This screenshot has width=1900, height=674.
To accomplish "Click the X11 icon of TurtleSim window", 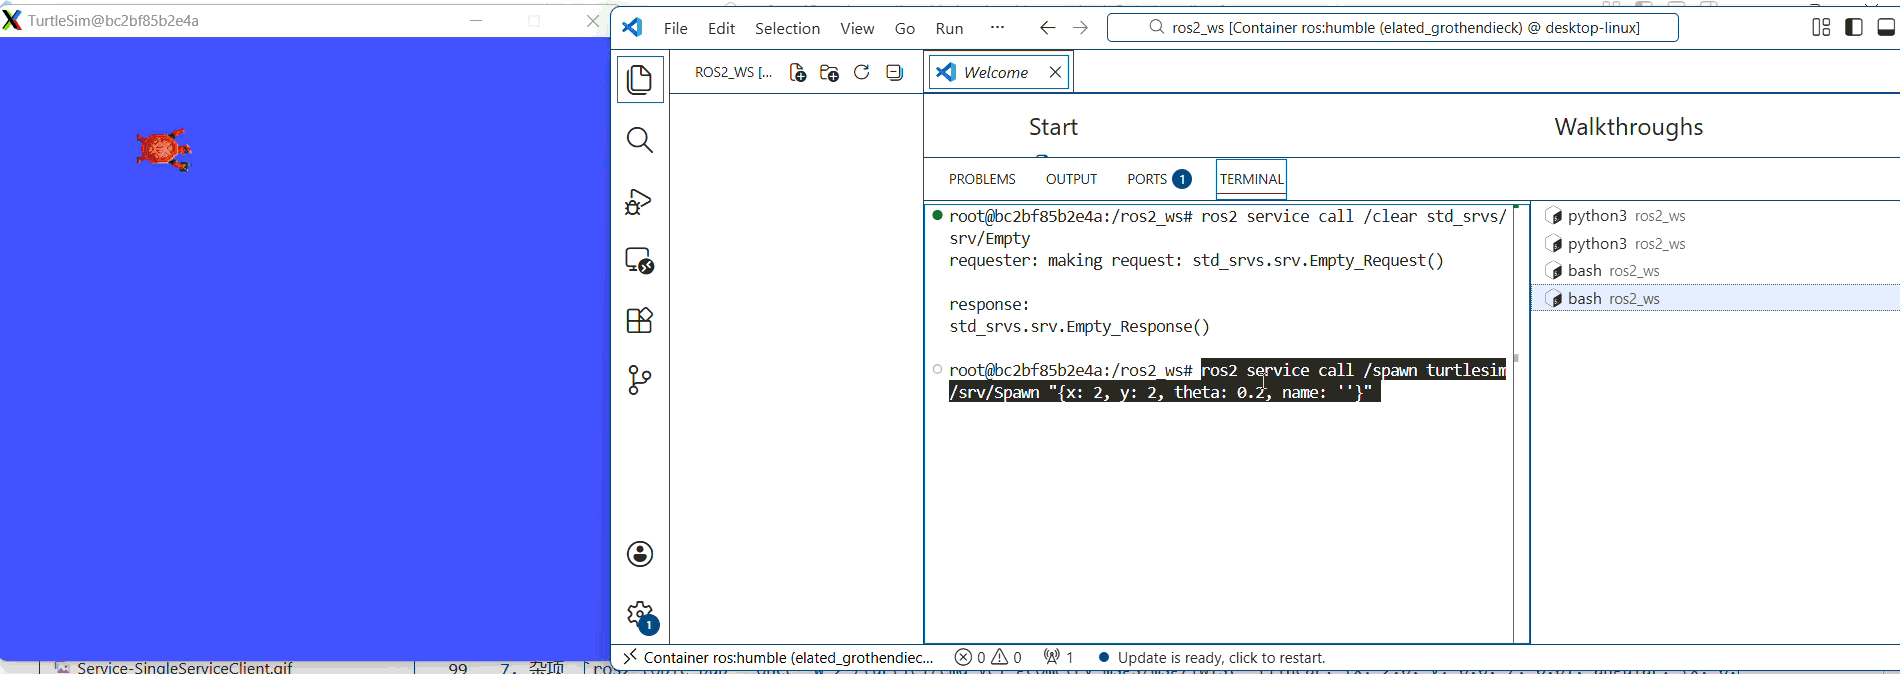I will 12,20.
